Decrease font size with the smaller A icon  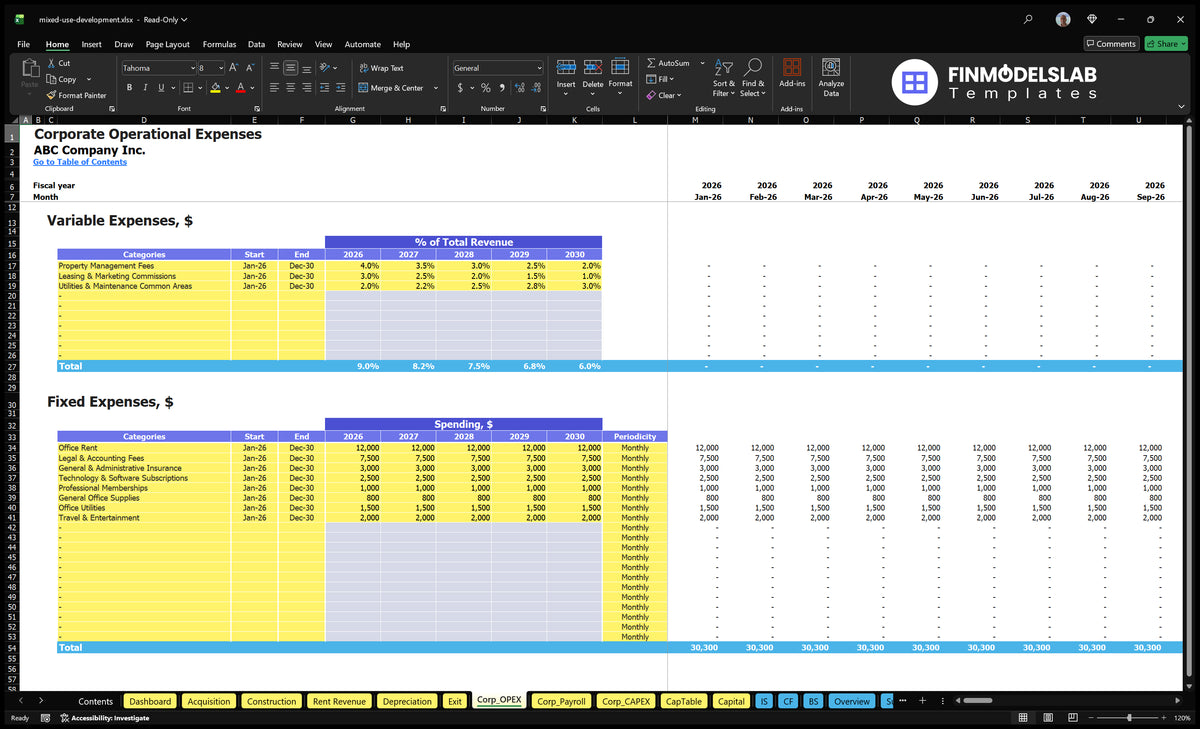click(x=250, y=68)
